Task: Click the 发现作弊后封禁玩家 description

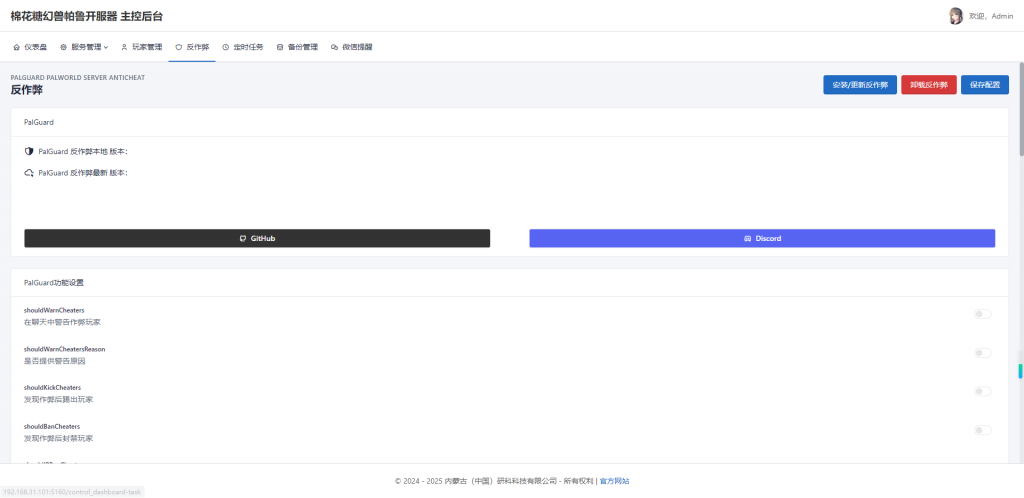Action: click(x=59, y=438)
